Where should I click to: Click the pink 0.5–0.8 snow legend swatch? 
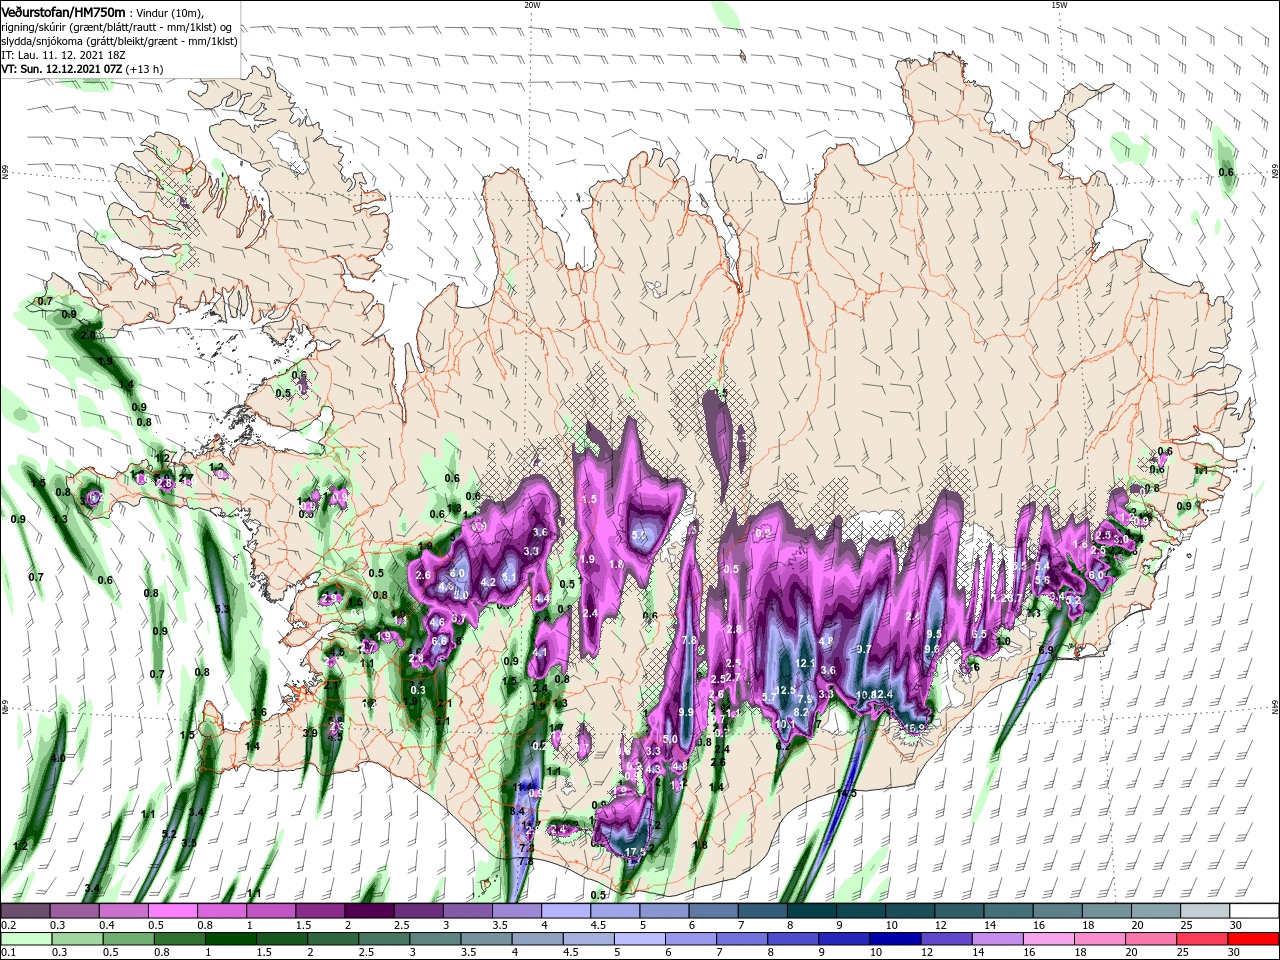pos(172,911)
